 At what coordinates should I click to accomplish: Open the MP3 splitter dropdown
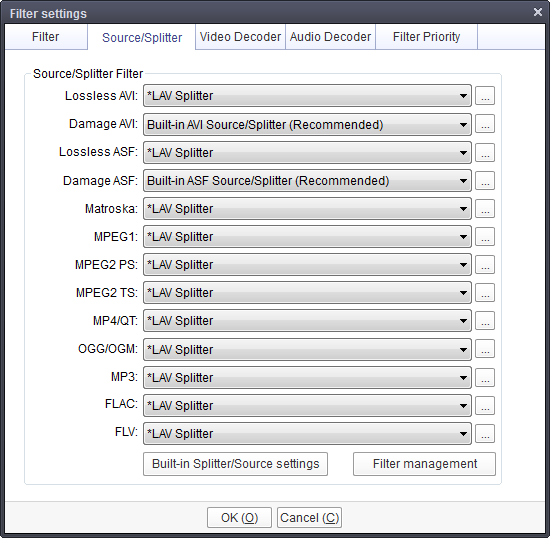(307, 378)
